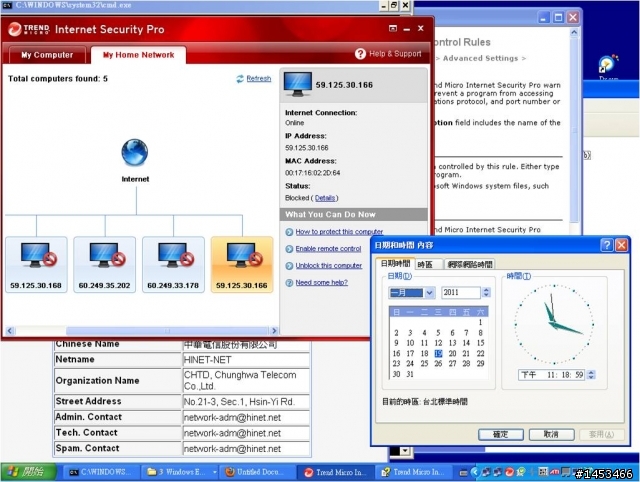Click the Refresh link
Viewport: 640px width, 482px height.
258,78
